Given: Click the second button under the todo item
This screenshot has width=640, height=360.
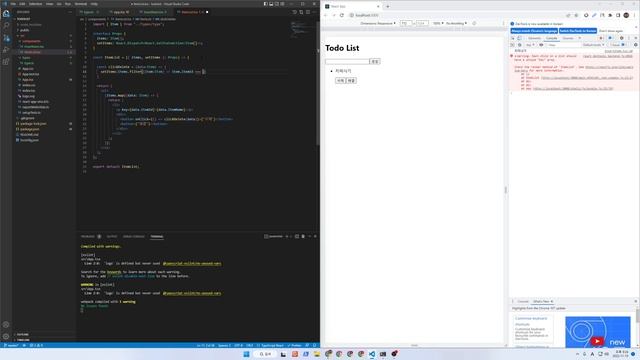Looking at the screenshot, I should coord(351,80).
